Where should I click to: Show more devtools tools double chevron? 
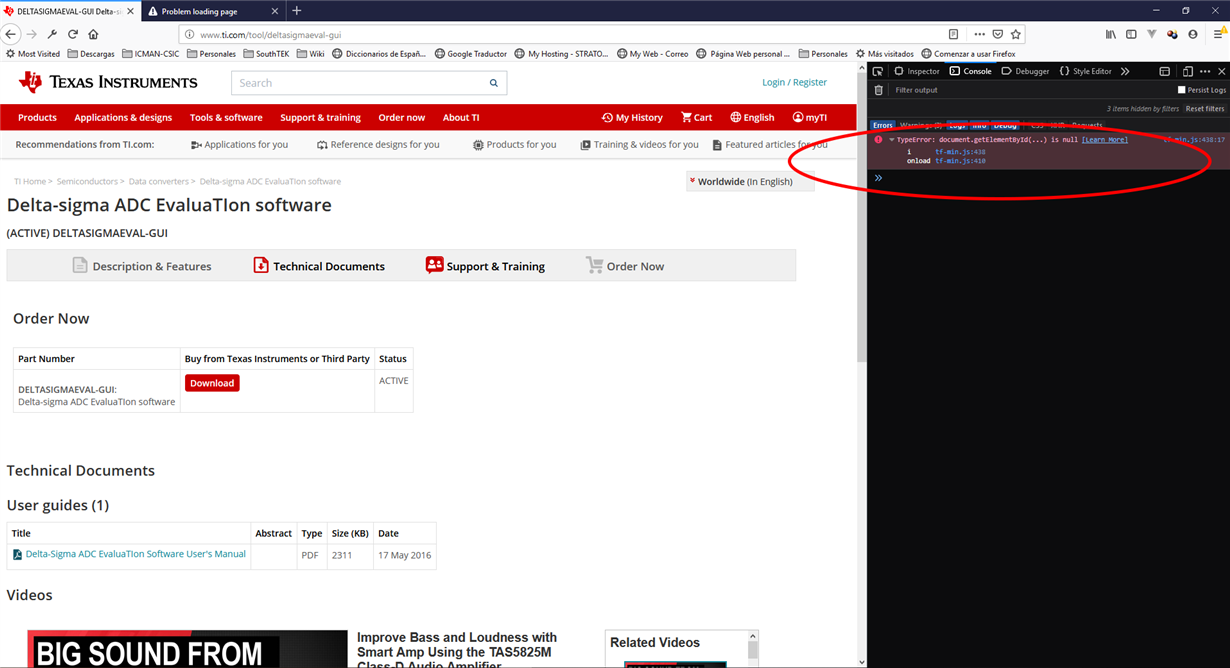click(1125, 71)
